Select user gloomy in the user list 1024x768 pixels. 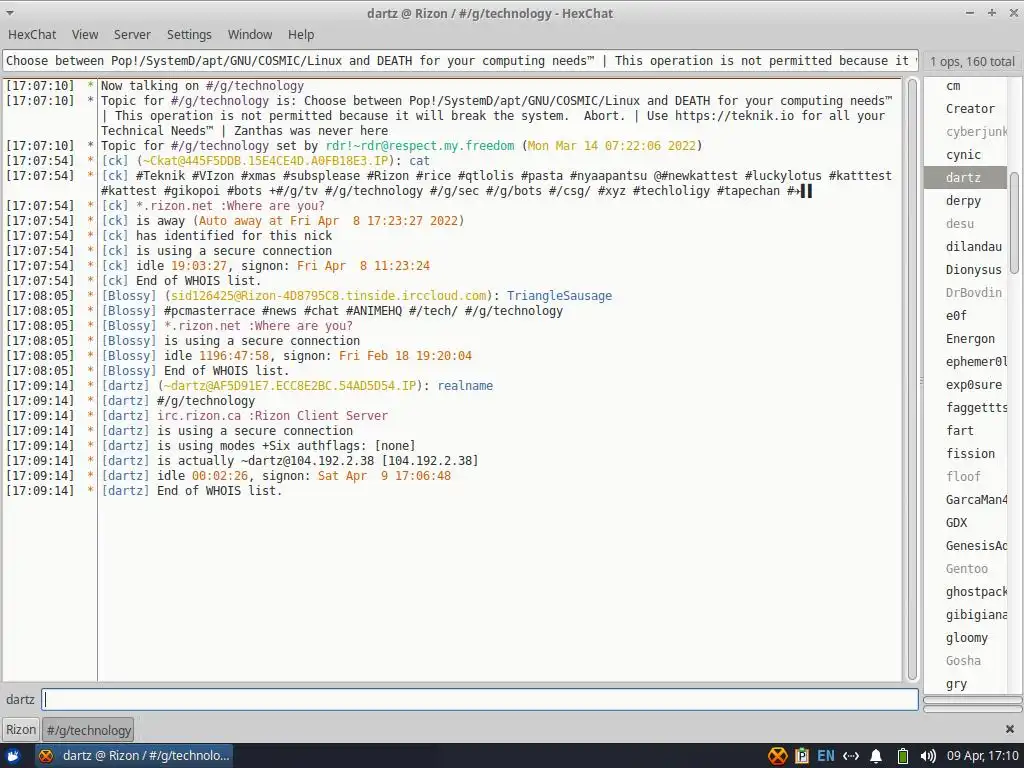(965, 637)
